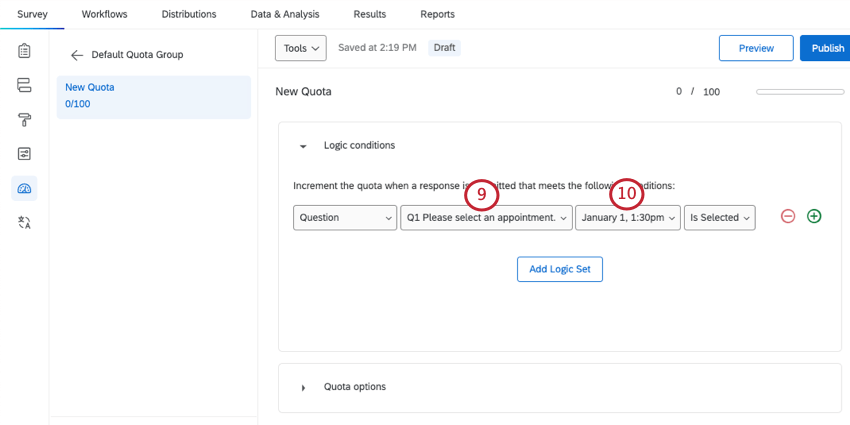850x425 pixels.
Task: Open Survey flow icon in sidebar
Action: point(25,85)
